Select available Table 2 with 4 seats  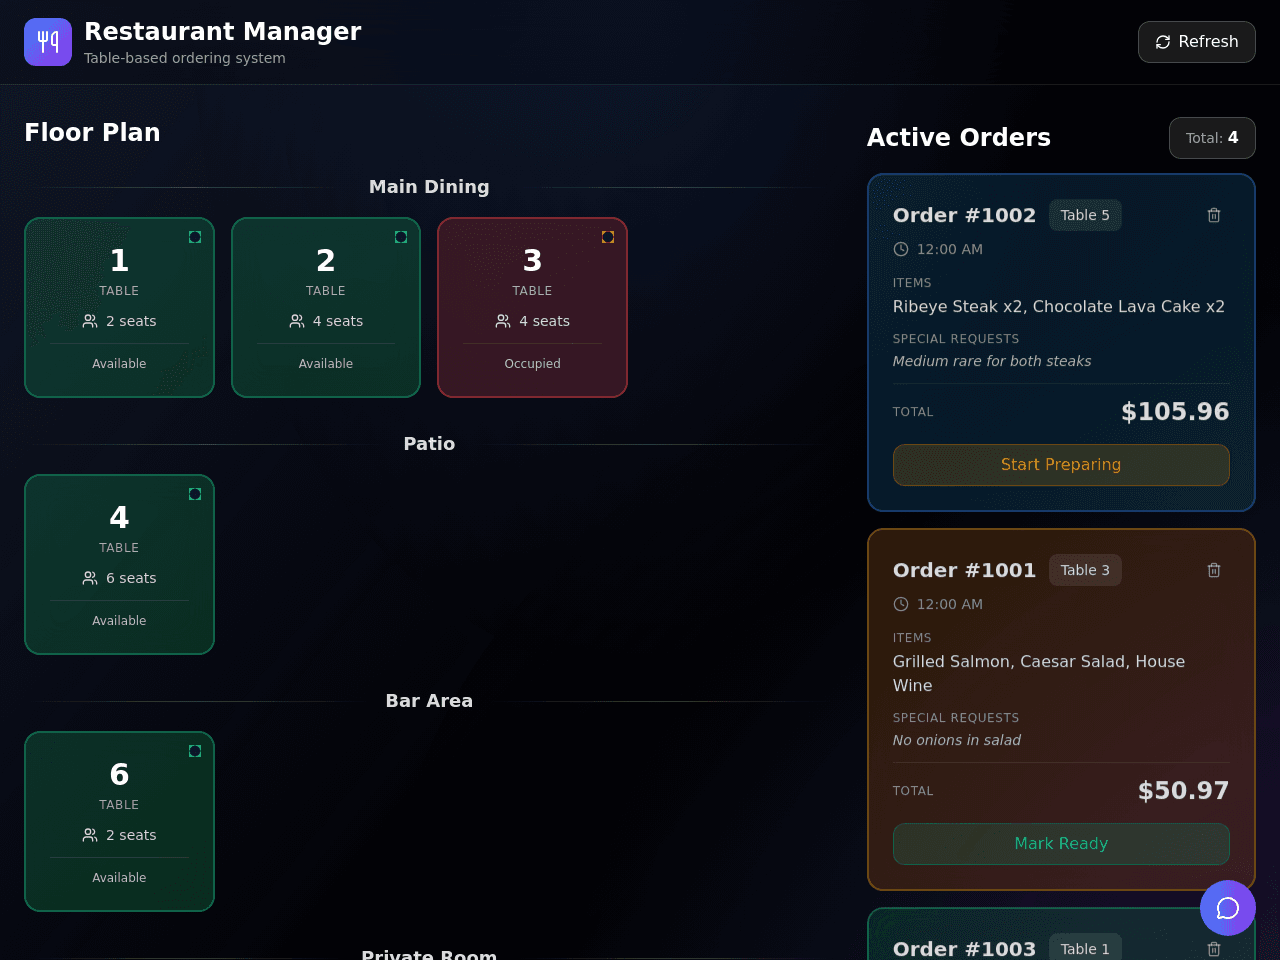click(x=326, y=307)
